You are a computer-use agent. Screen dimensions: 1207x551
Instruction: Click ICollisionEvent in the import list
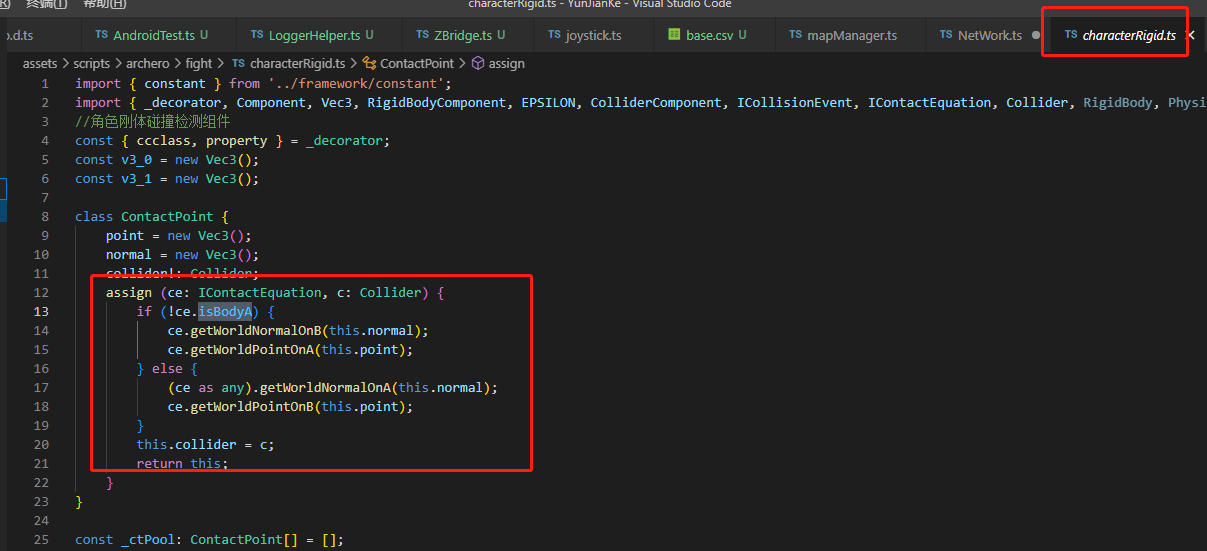click(x=795, y=102)
